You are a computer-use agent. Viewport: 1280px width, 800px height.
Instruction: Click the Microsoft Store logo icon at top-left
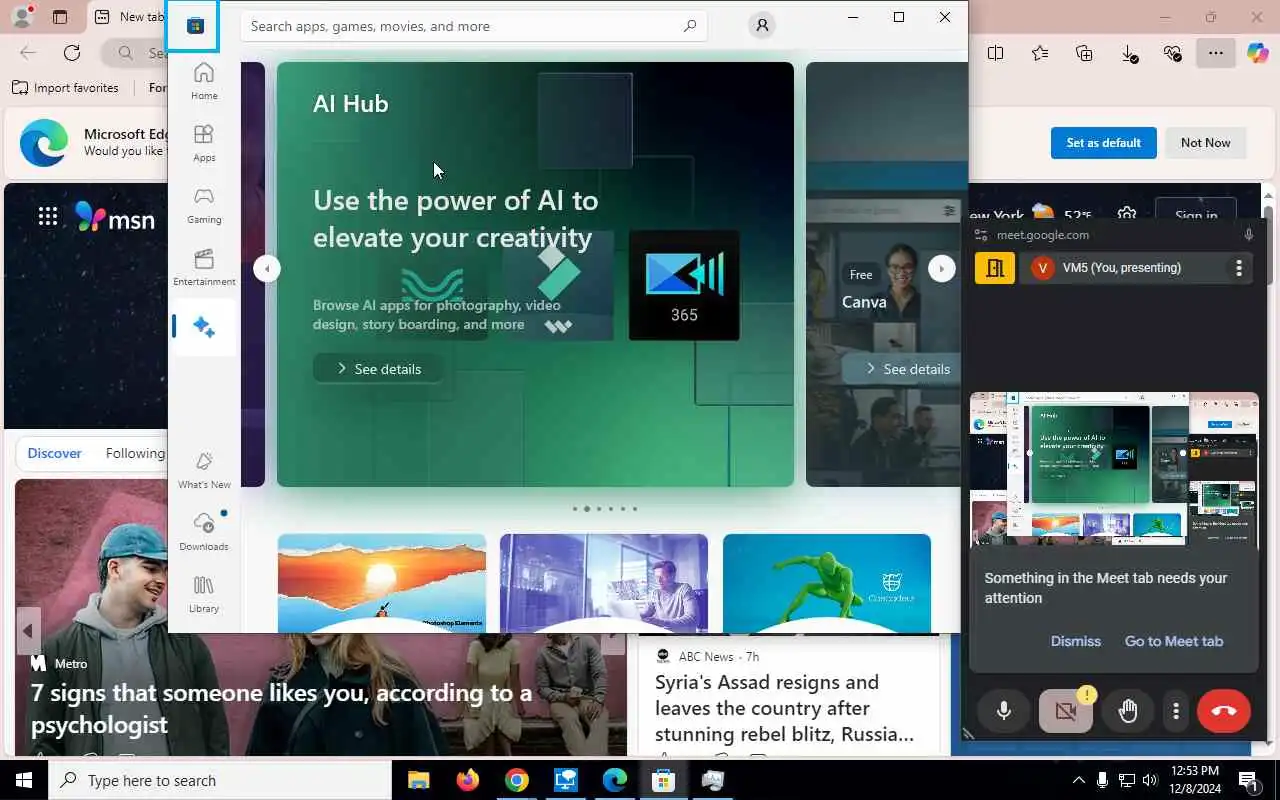[x=195, y=26]
